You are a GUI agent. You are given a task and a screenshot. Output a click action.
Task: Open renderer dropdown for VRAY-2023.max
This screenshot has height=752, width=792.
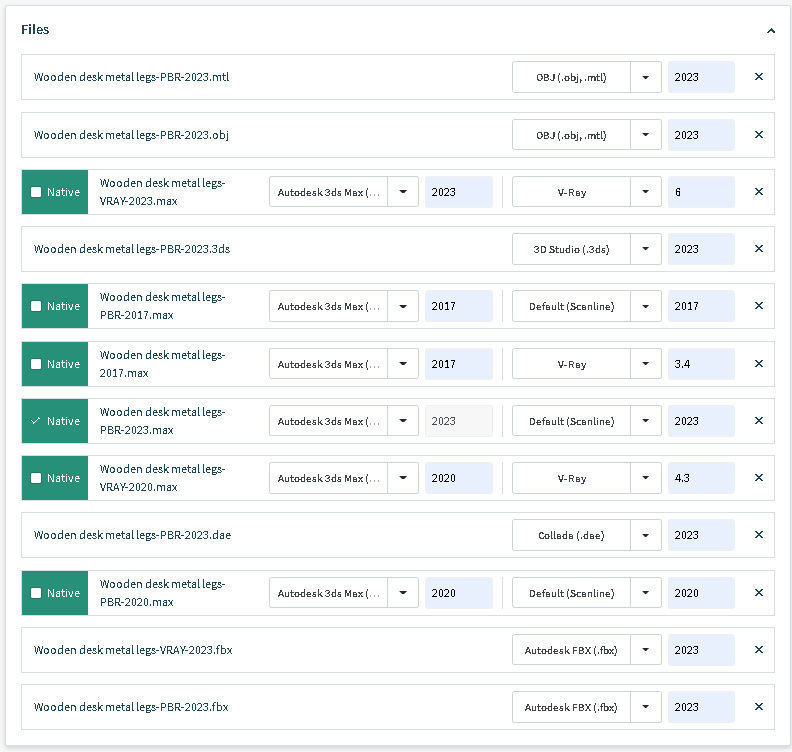click(646, 192)
